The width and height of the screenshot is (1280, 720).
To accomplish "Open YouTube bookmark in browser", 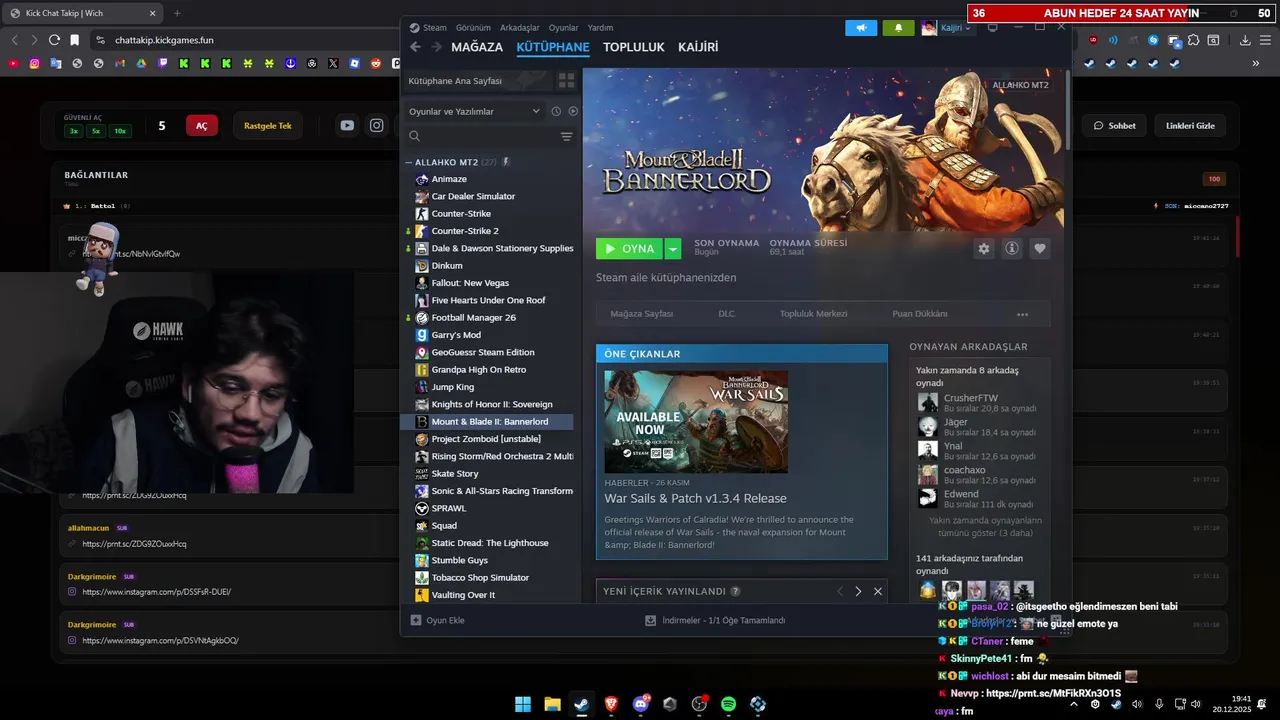I will [12, 63].
